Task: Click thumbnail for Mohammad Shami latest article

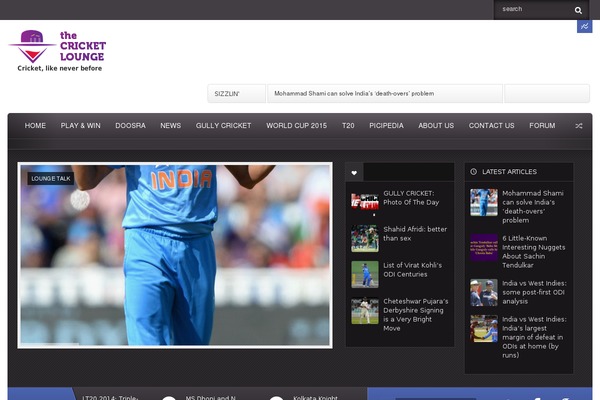Action: 484,202
